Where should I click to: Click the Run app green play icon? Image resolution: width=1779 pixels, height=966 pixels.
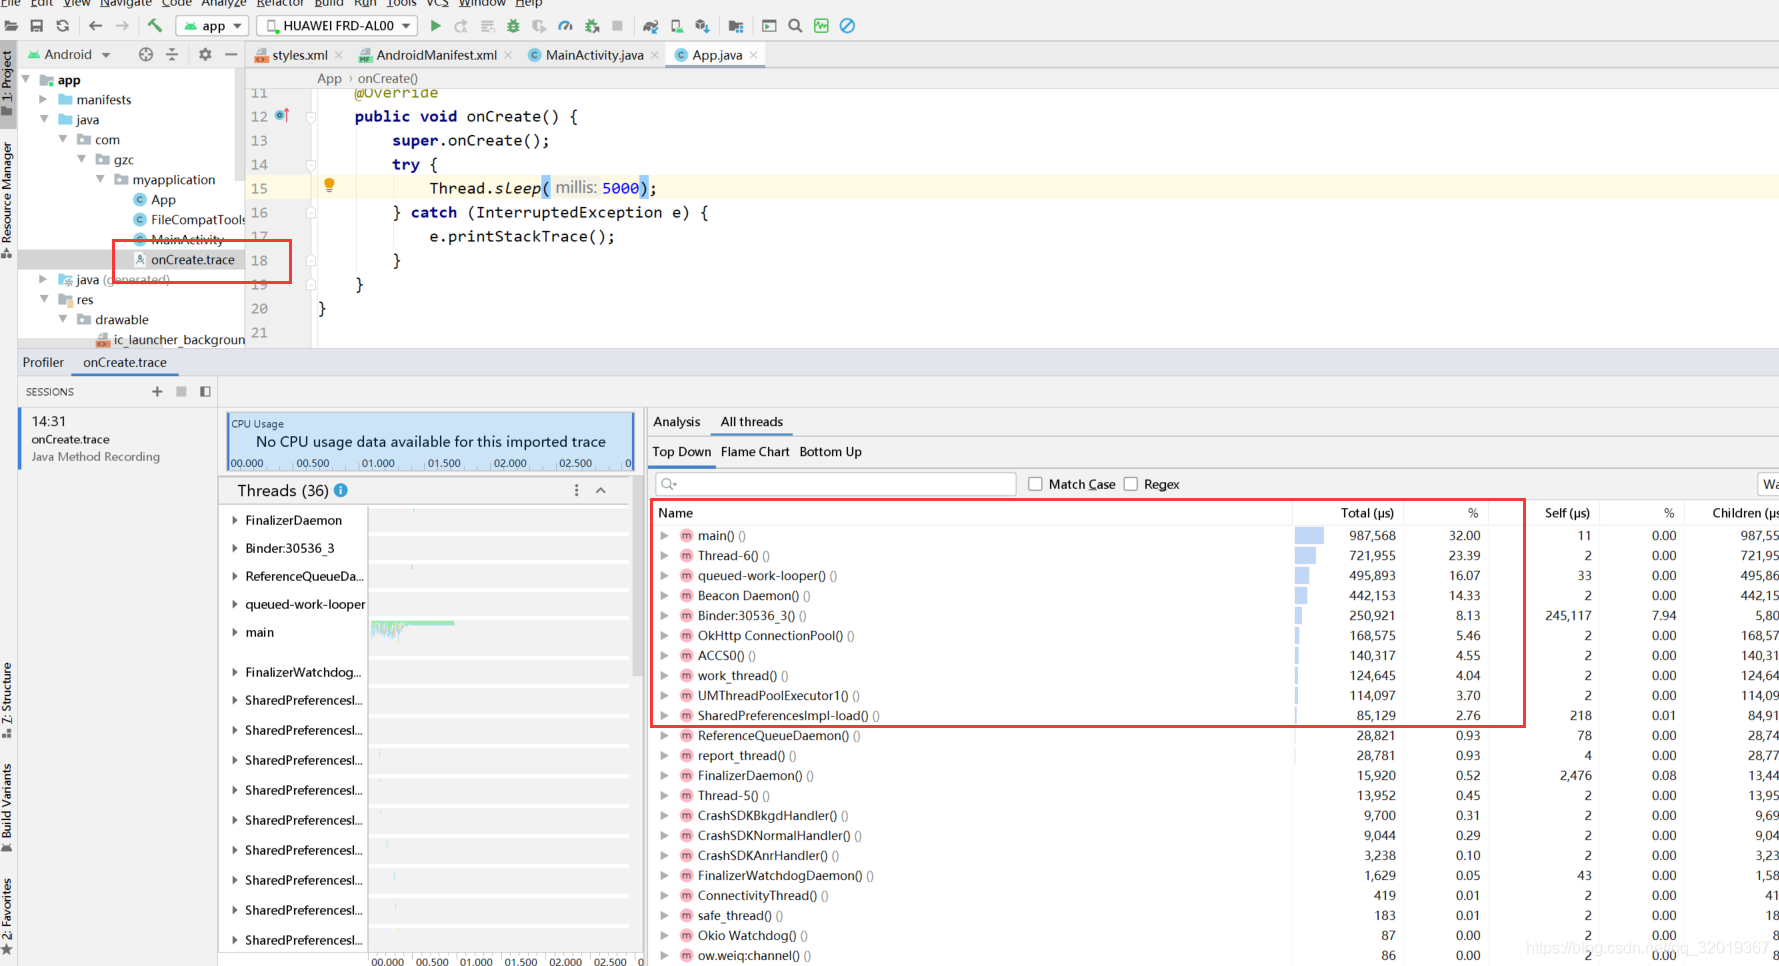pos(435,26)
